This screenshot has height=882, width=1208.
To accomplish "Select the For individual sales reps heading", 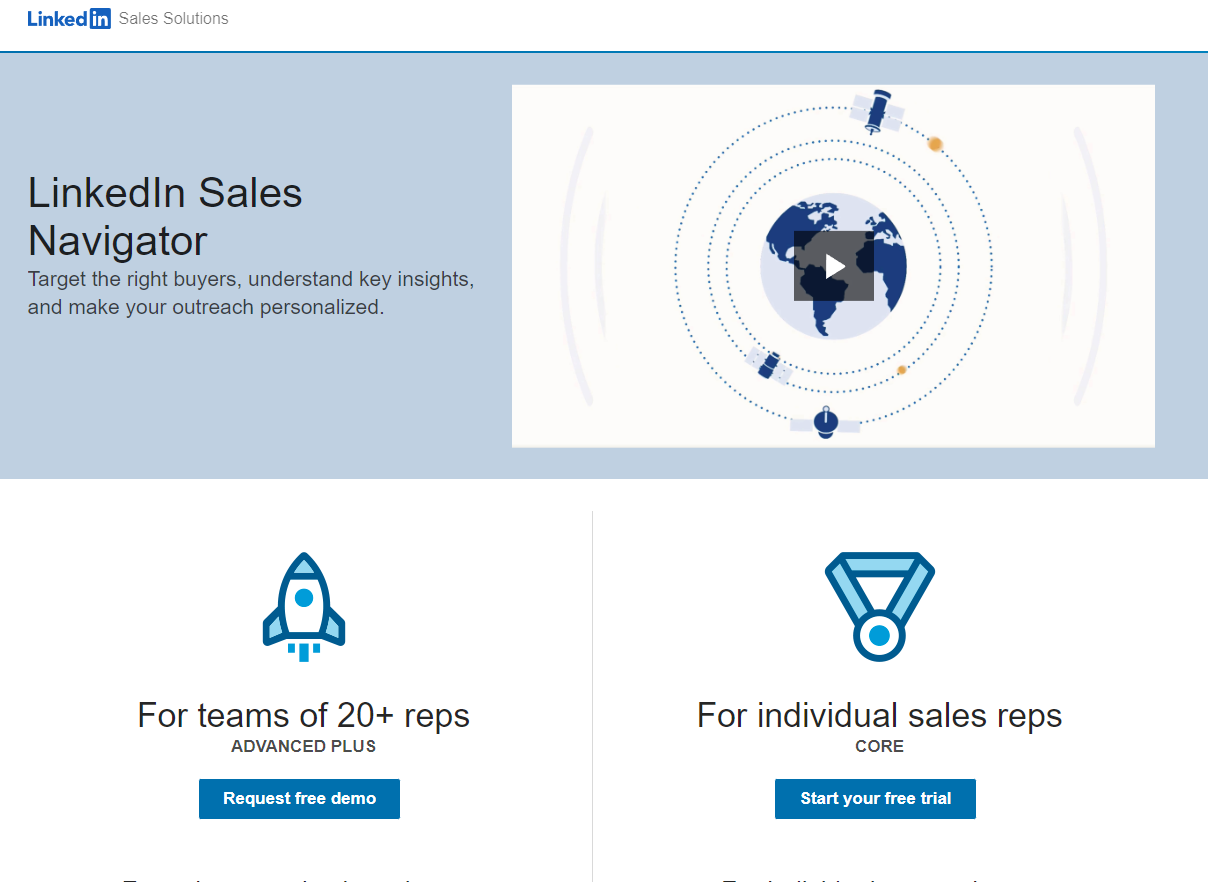I will 879,715.
